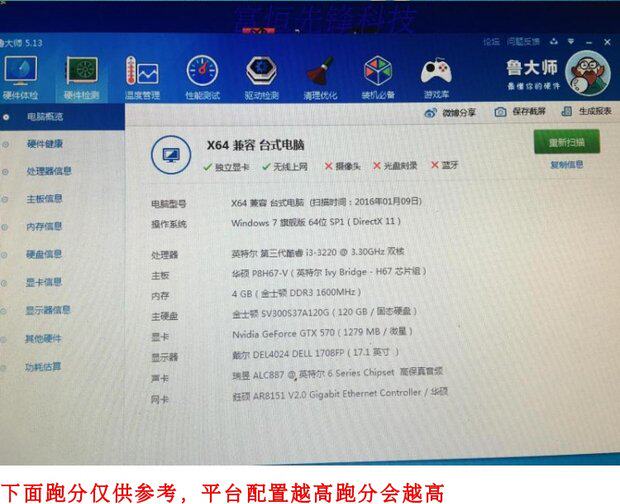The image size is (620, 504).
Task: Click the 复制信息 link
Action: pyautogui.click(x=567, y=165)
